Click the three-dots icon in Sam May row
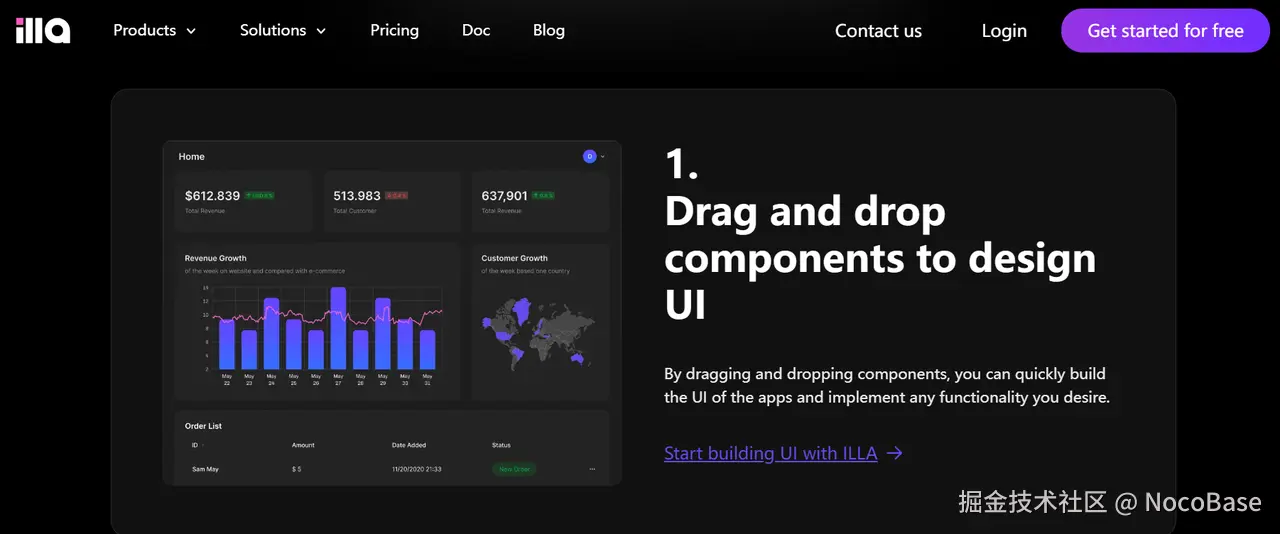This screenshot has height=534, width=1280. [592, 469]
